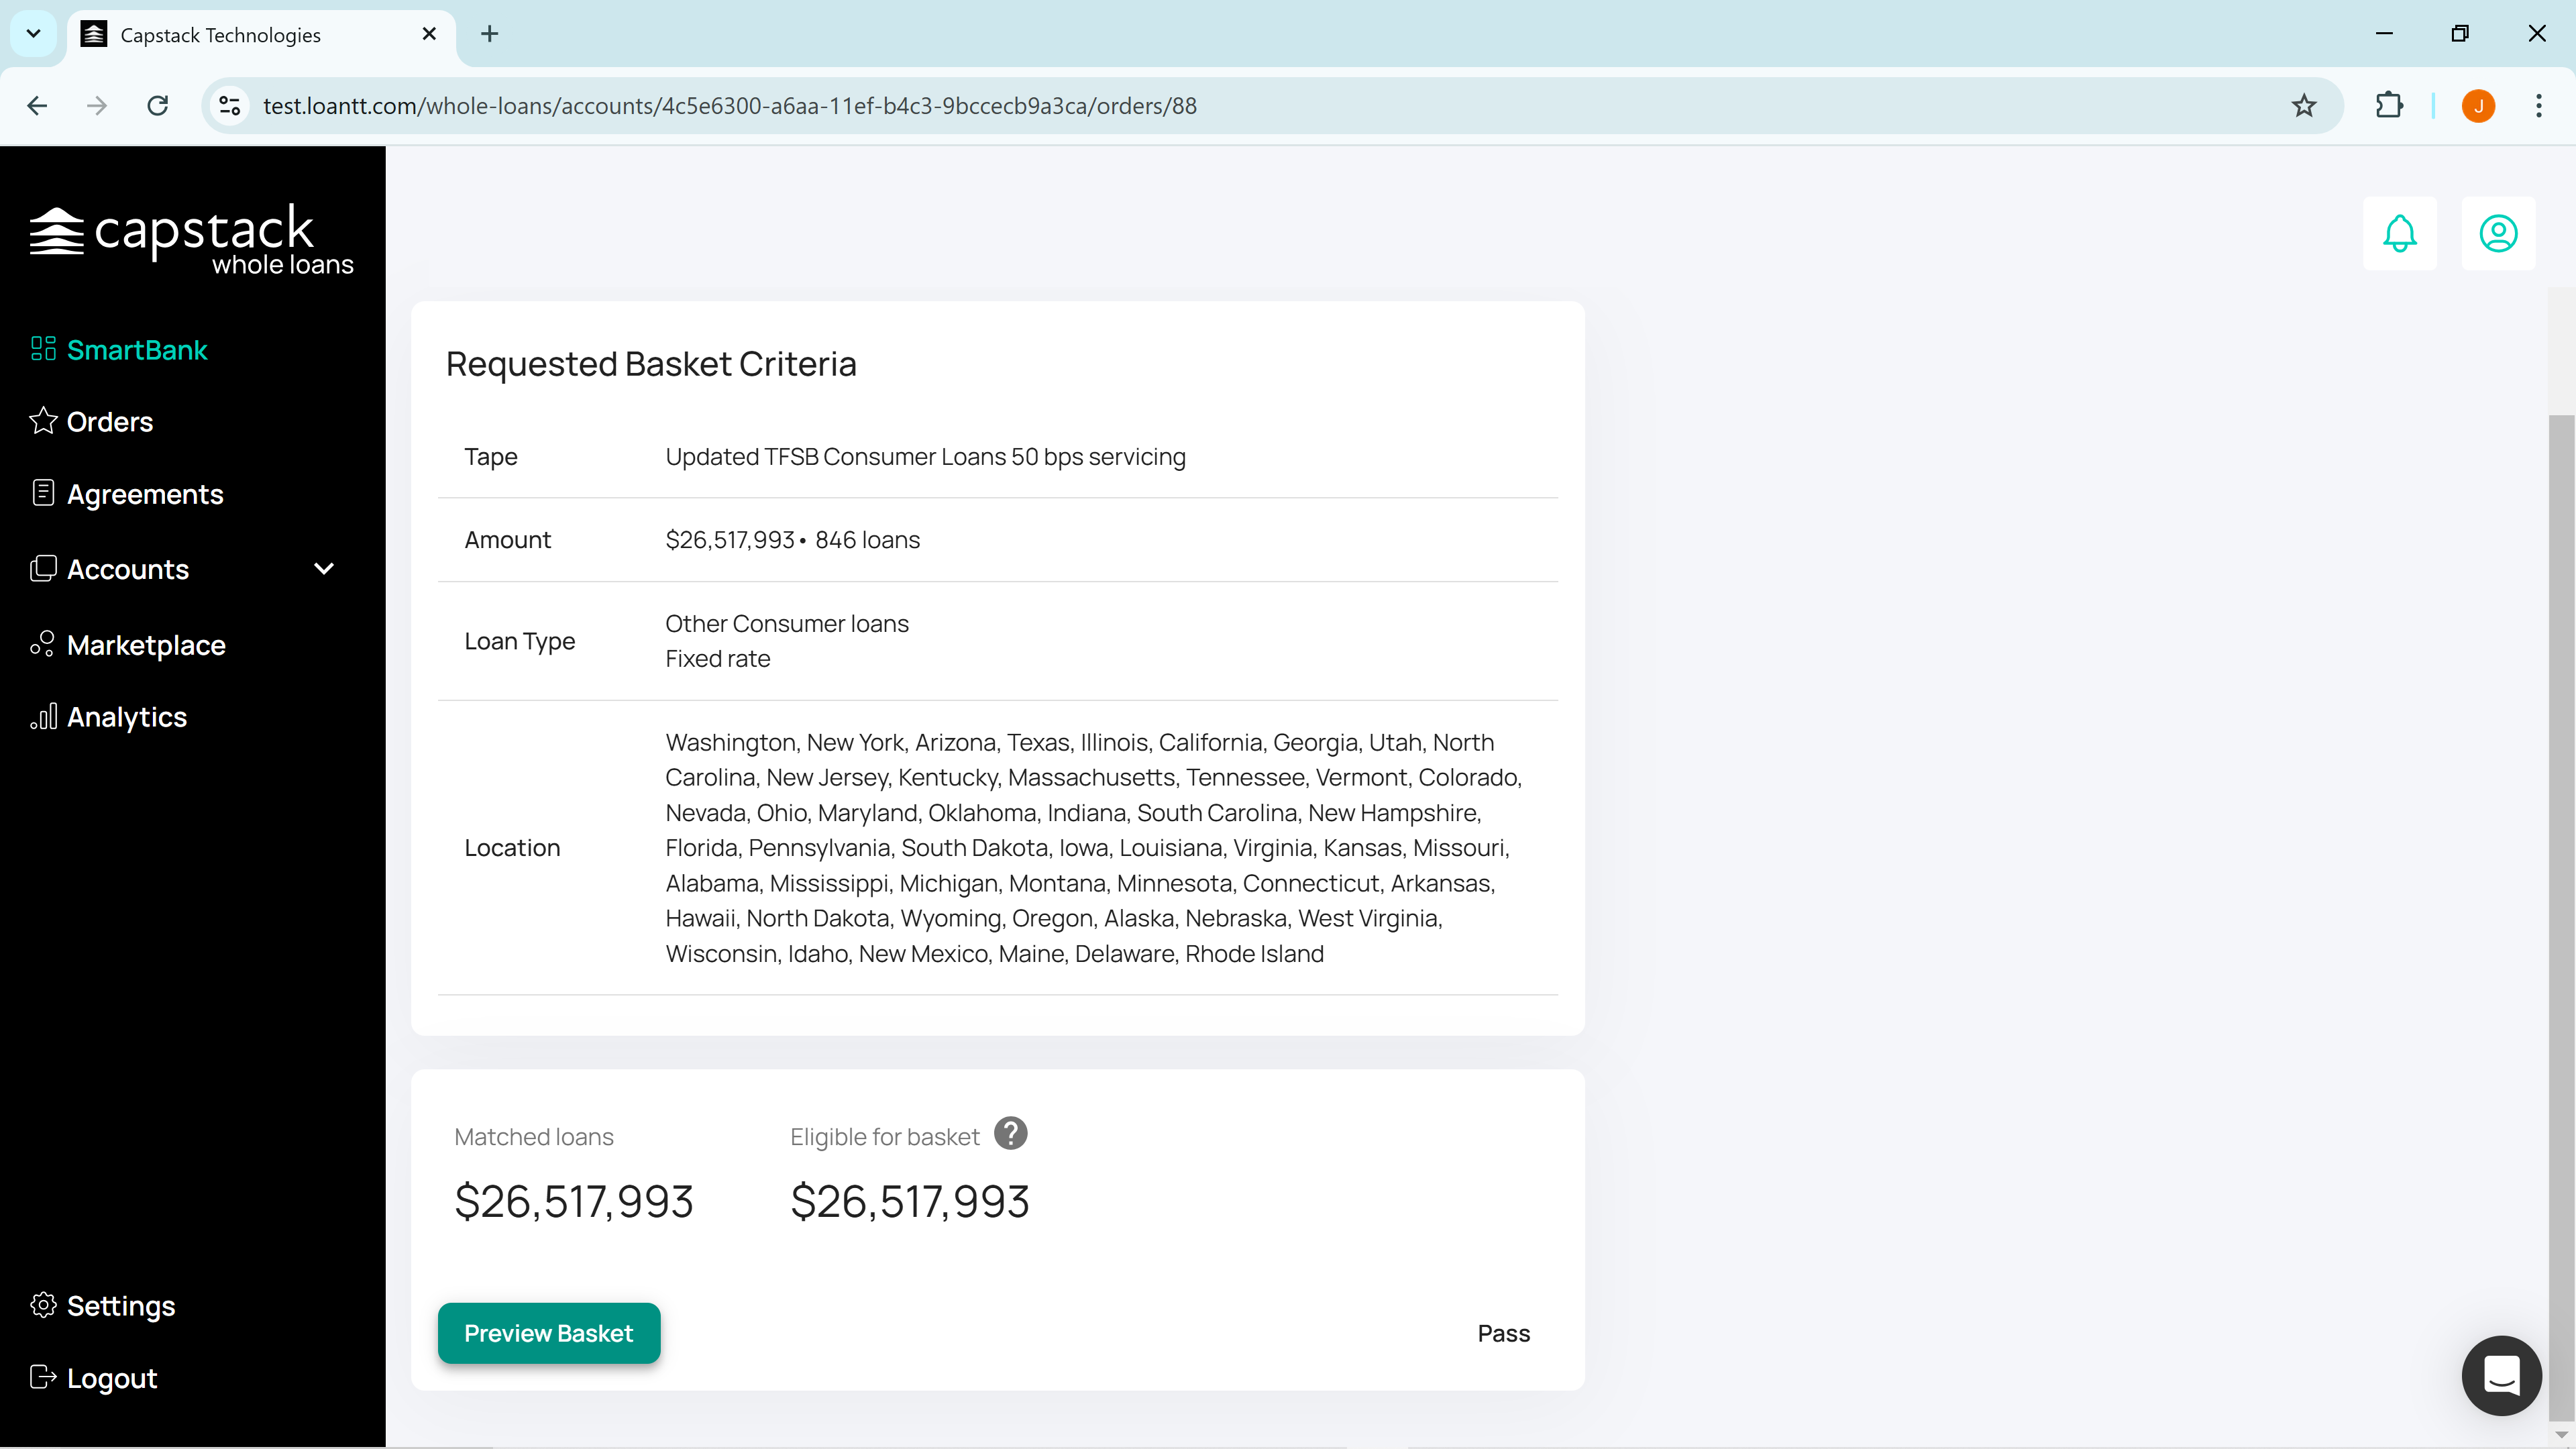The width and height of the screenshot is (2576, 1449).
Task: Expand the Accounts submenu chevron
Action: click(x=324, y=569)
